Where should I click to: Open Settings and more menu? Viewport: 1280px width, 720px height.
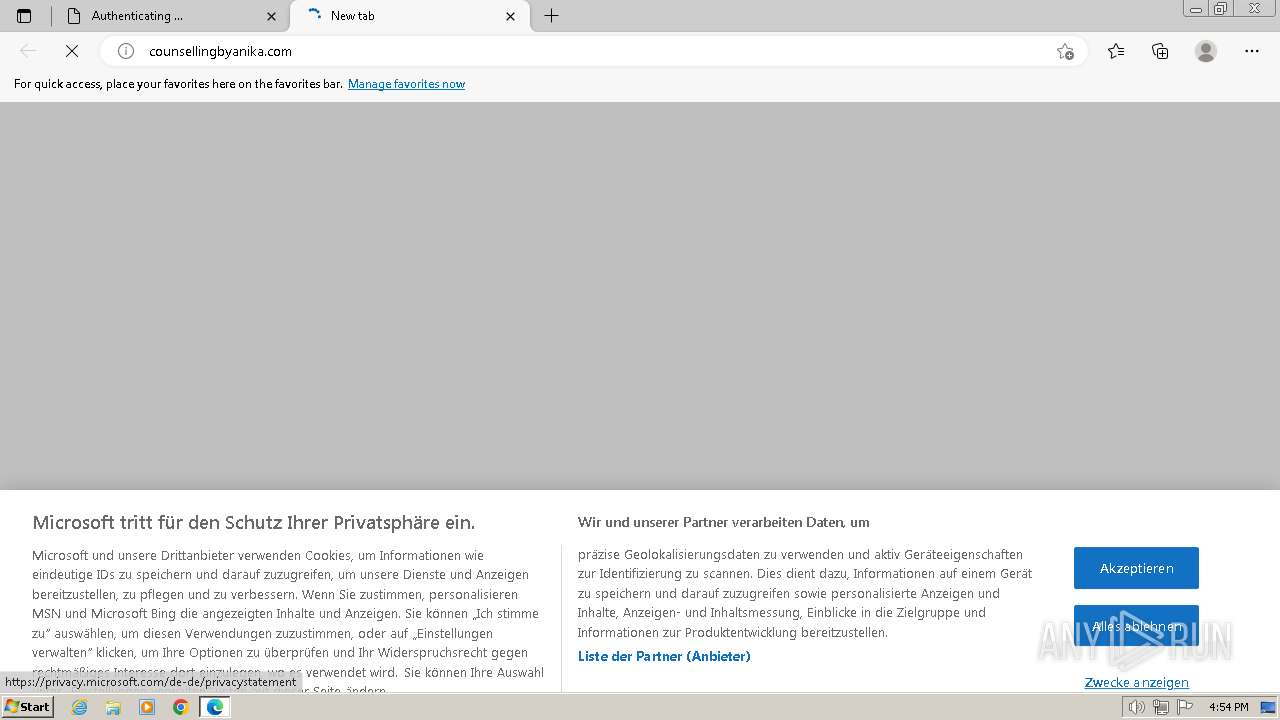click(1252, 51)
